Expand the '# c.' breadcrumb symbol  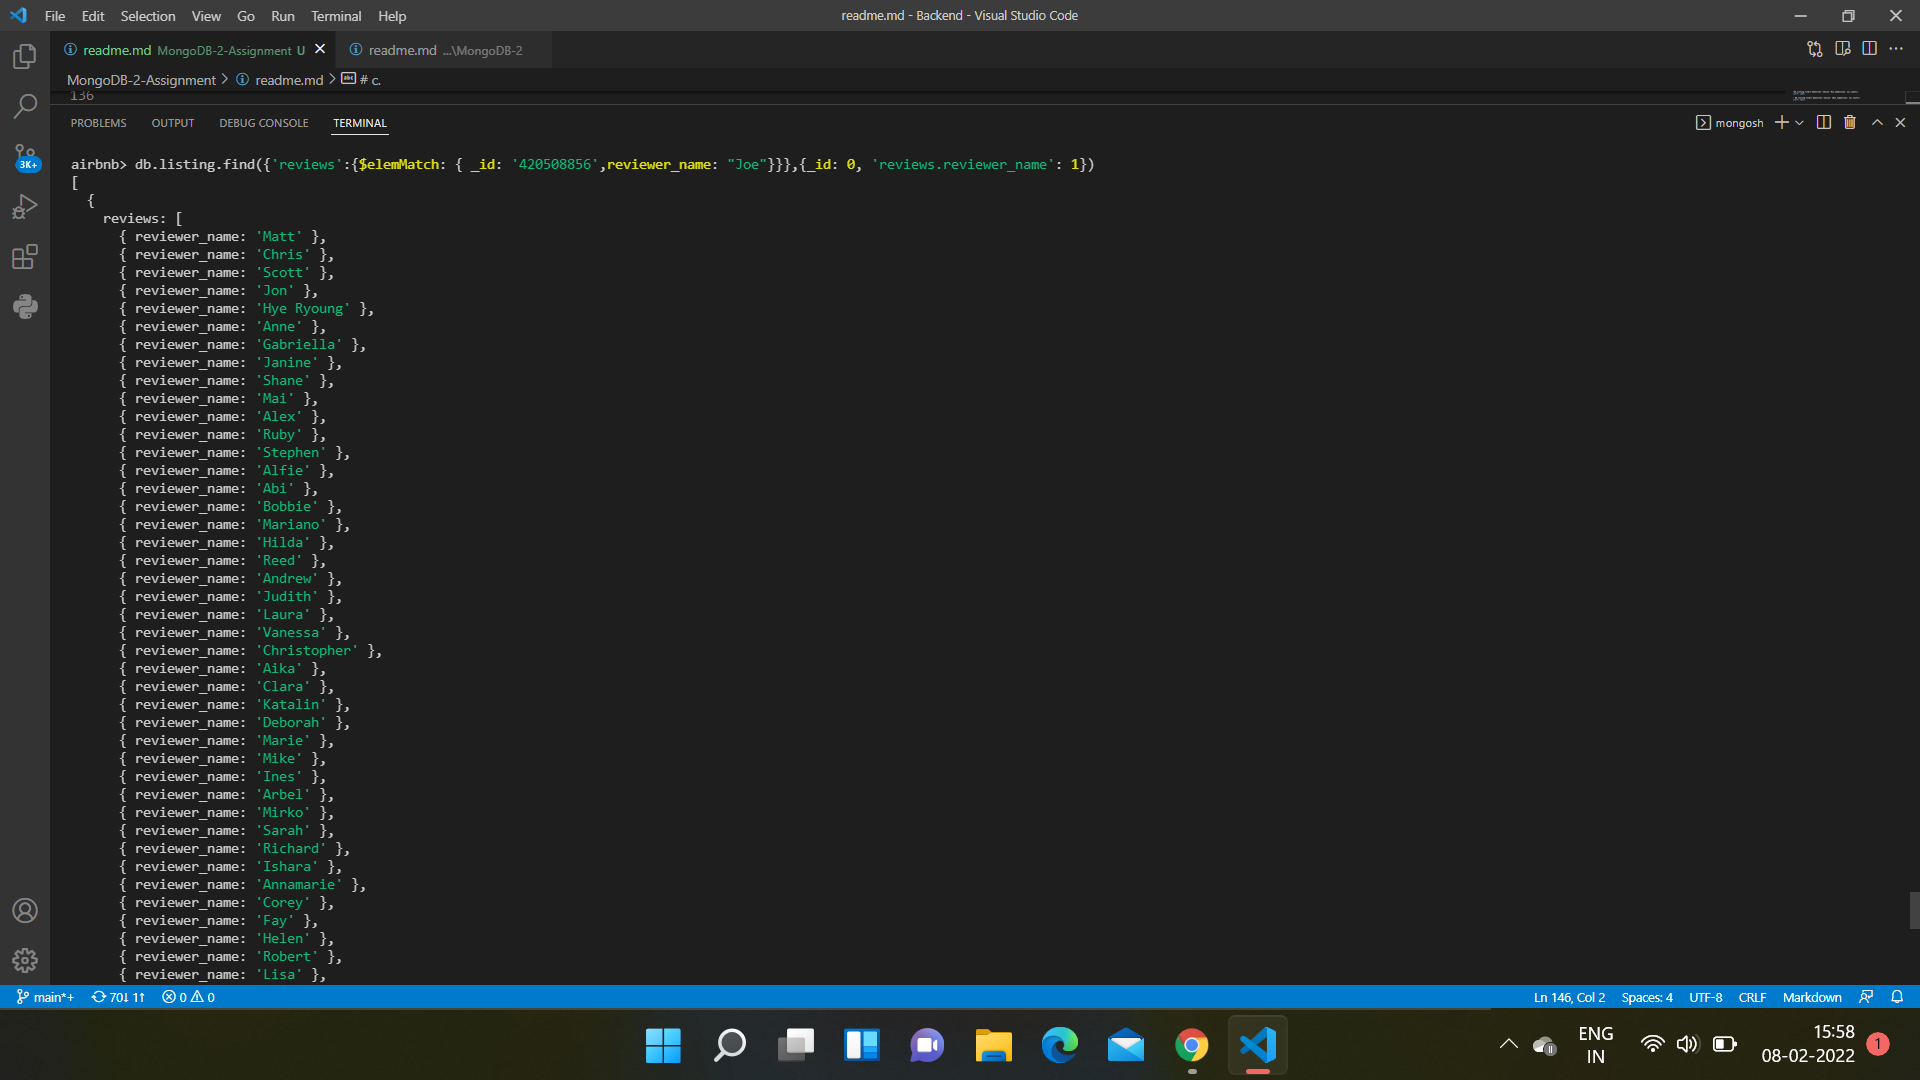click(361, 80)
